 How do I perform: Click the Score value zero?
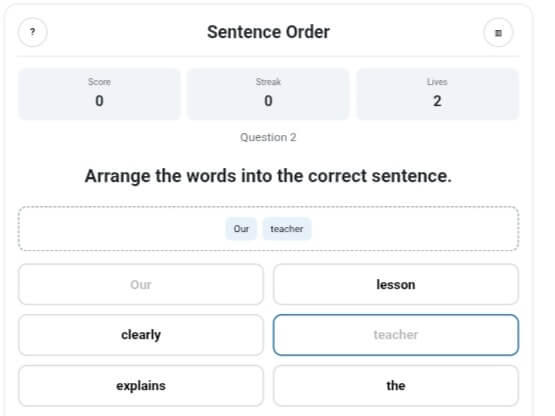point(99,101)
